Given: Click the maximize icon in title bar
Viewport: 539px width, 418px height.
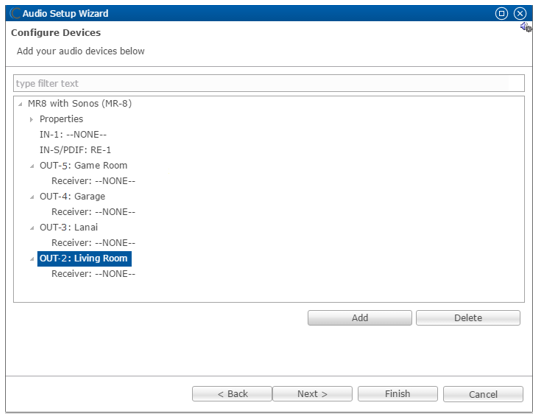Looking at the screenshot, I should (501, 13).
